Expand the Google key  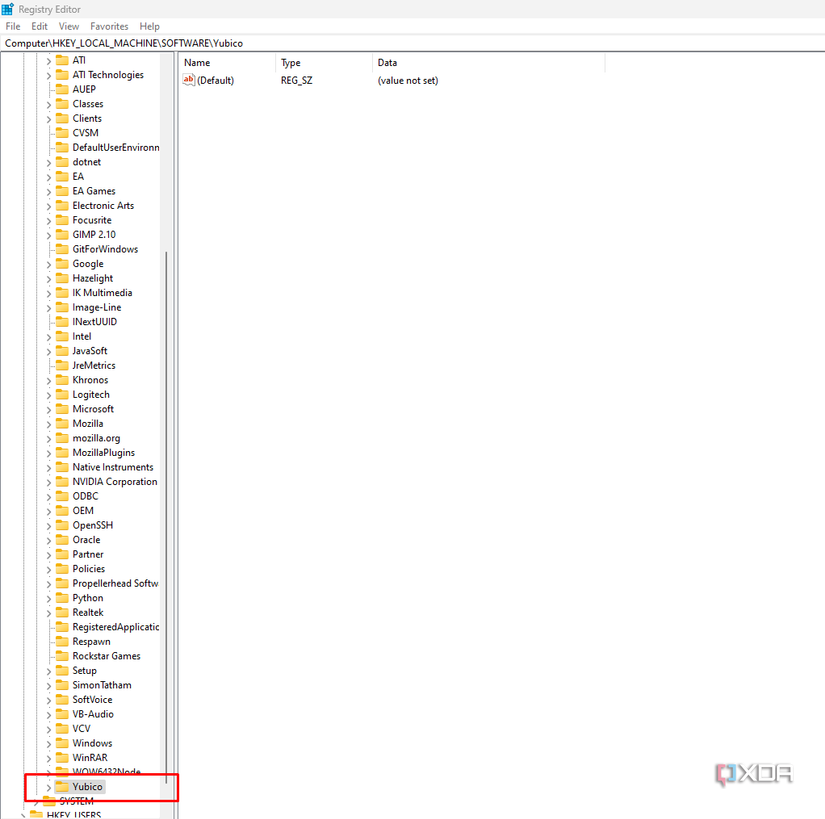(48, 264)
